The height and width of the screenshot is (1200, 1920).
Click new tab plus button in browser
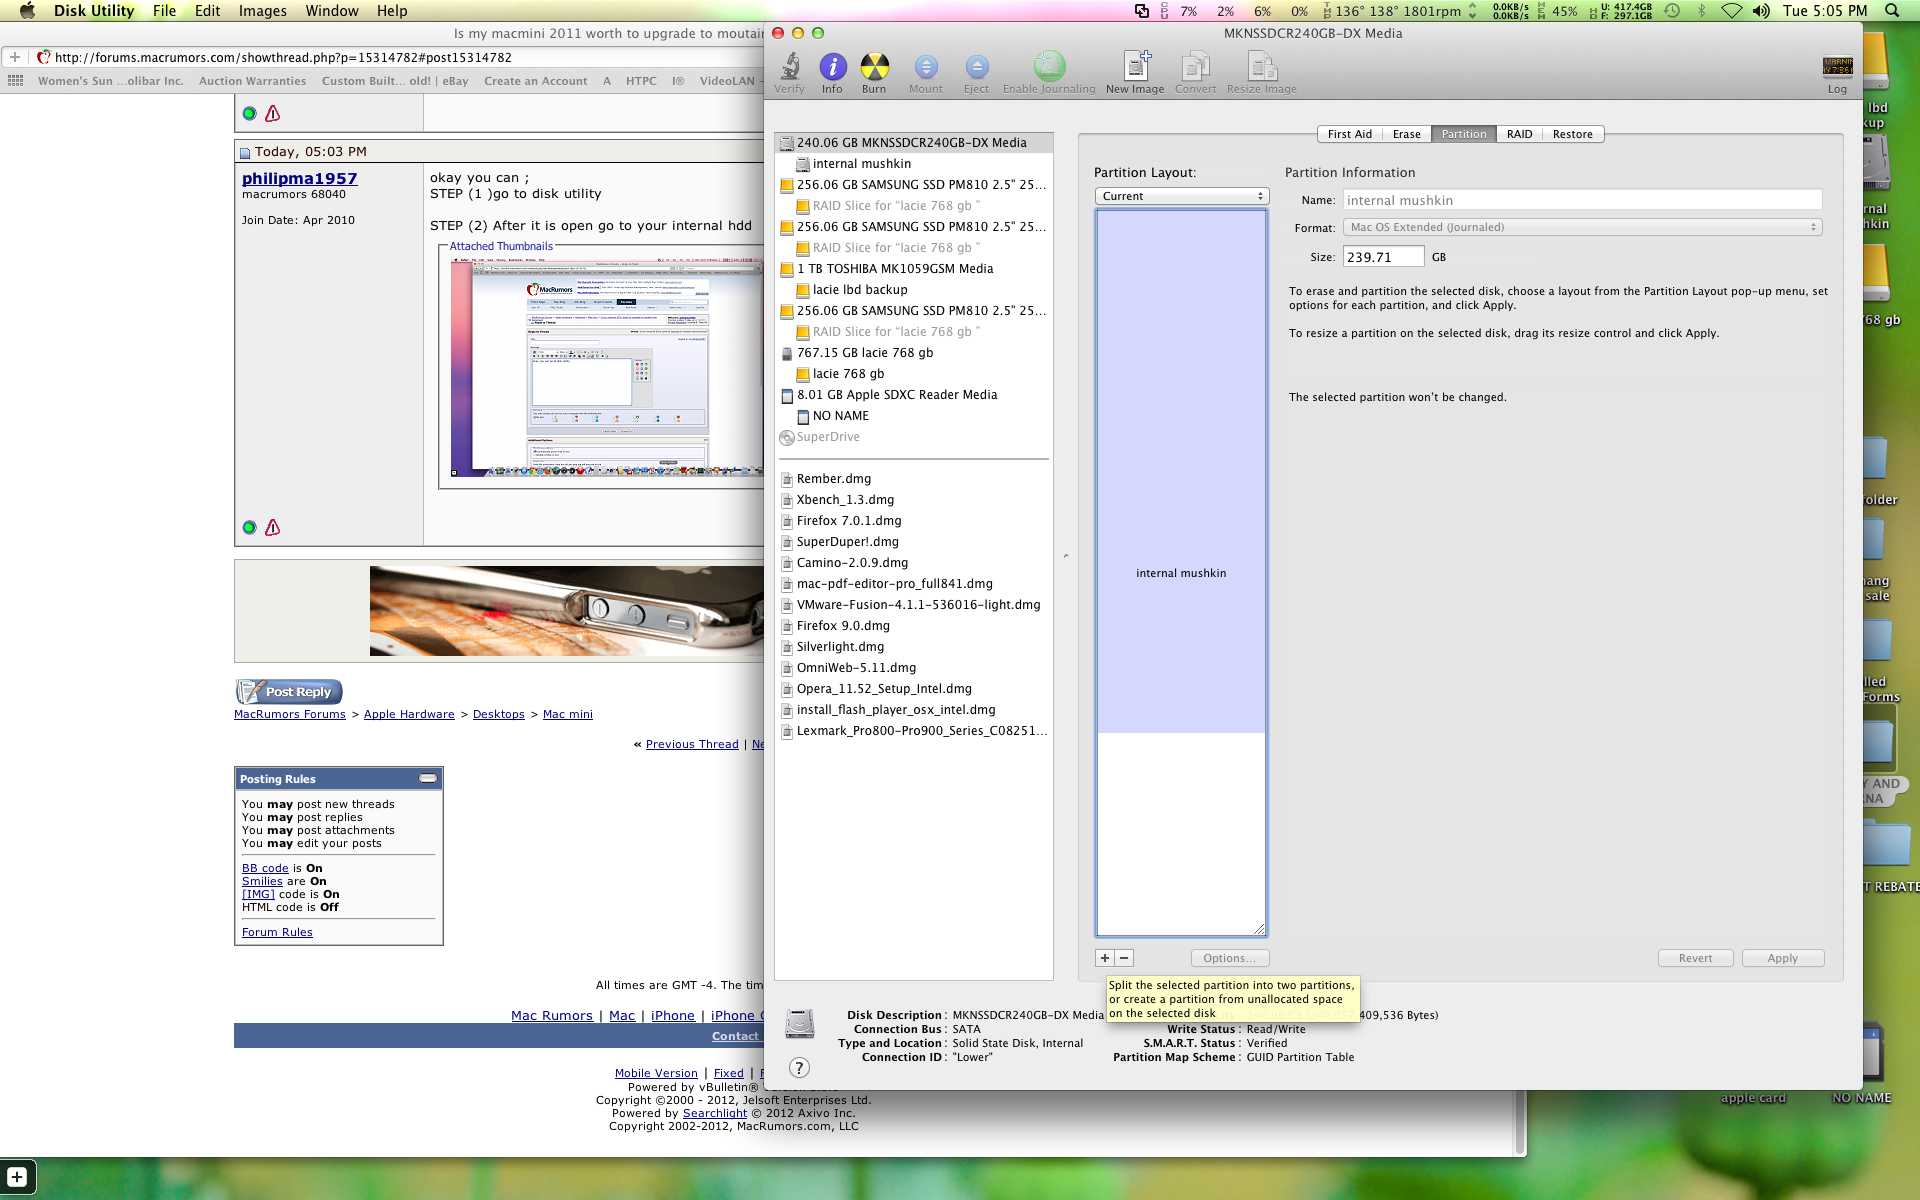click(15, 57)
